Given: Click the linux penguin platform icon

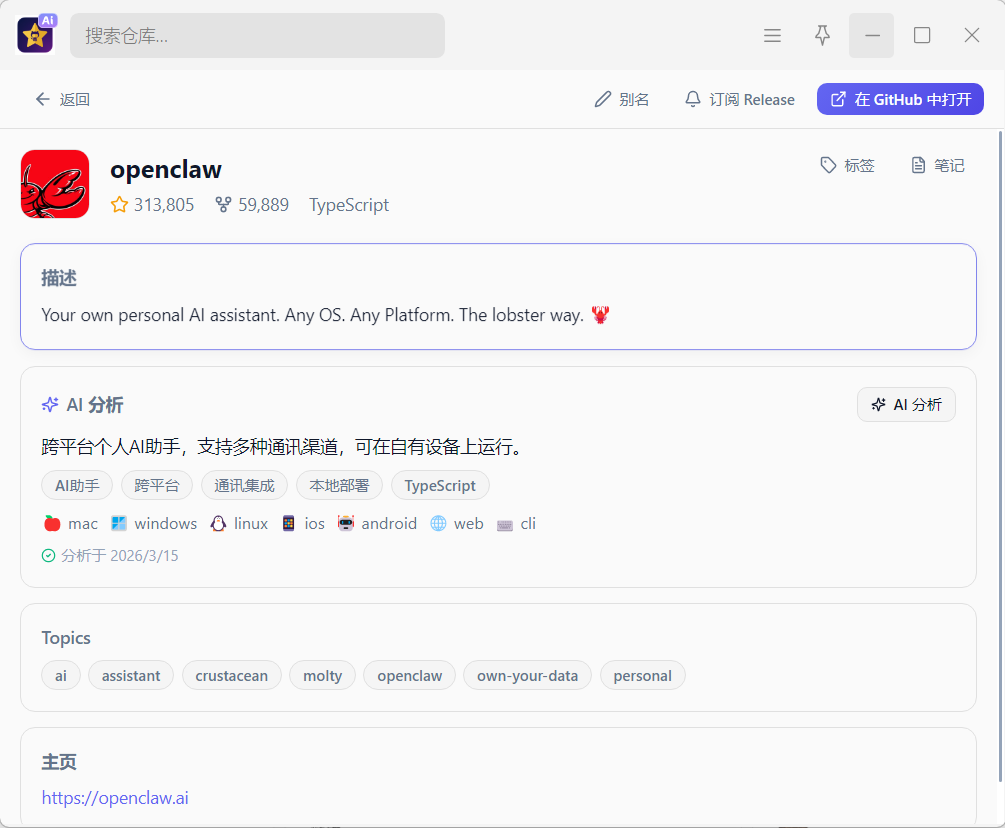Looking at the screenshot, I should (x=218, y=524).
